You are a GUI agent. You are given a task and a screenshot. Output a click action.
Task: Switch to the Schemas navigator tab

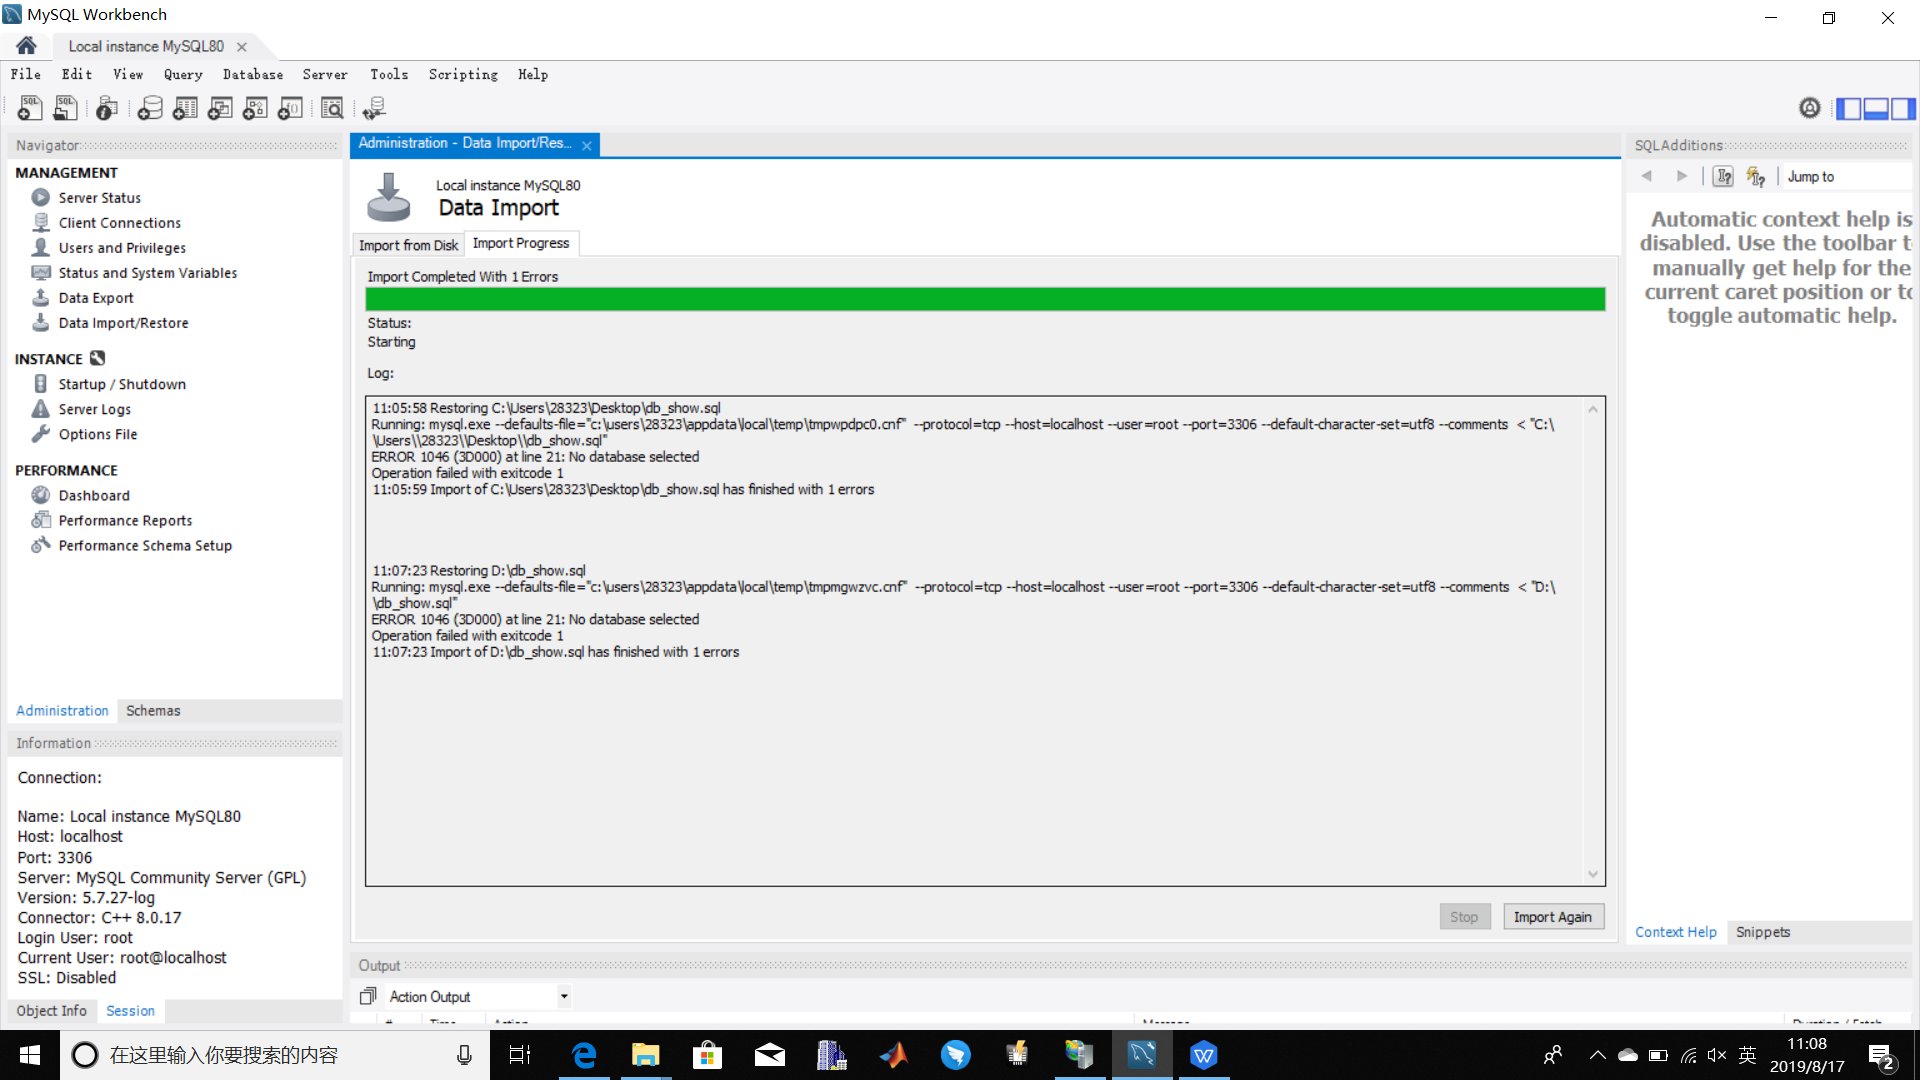pos(153,710)
